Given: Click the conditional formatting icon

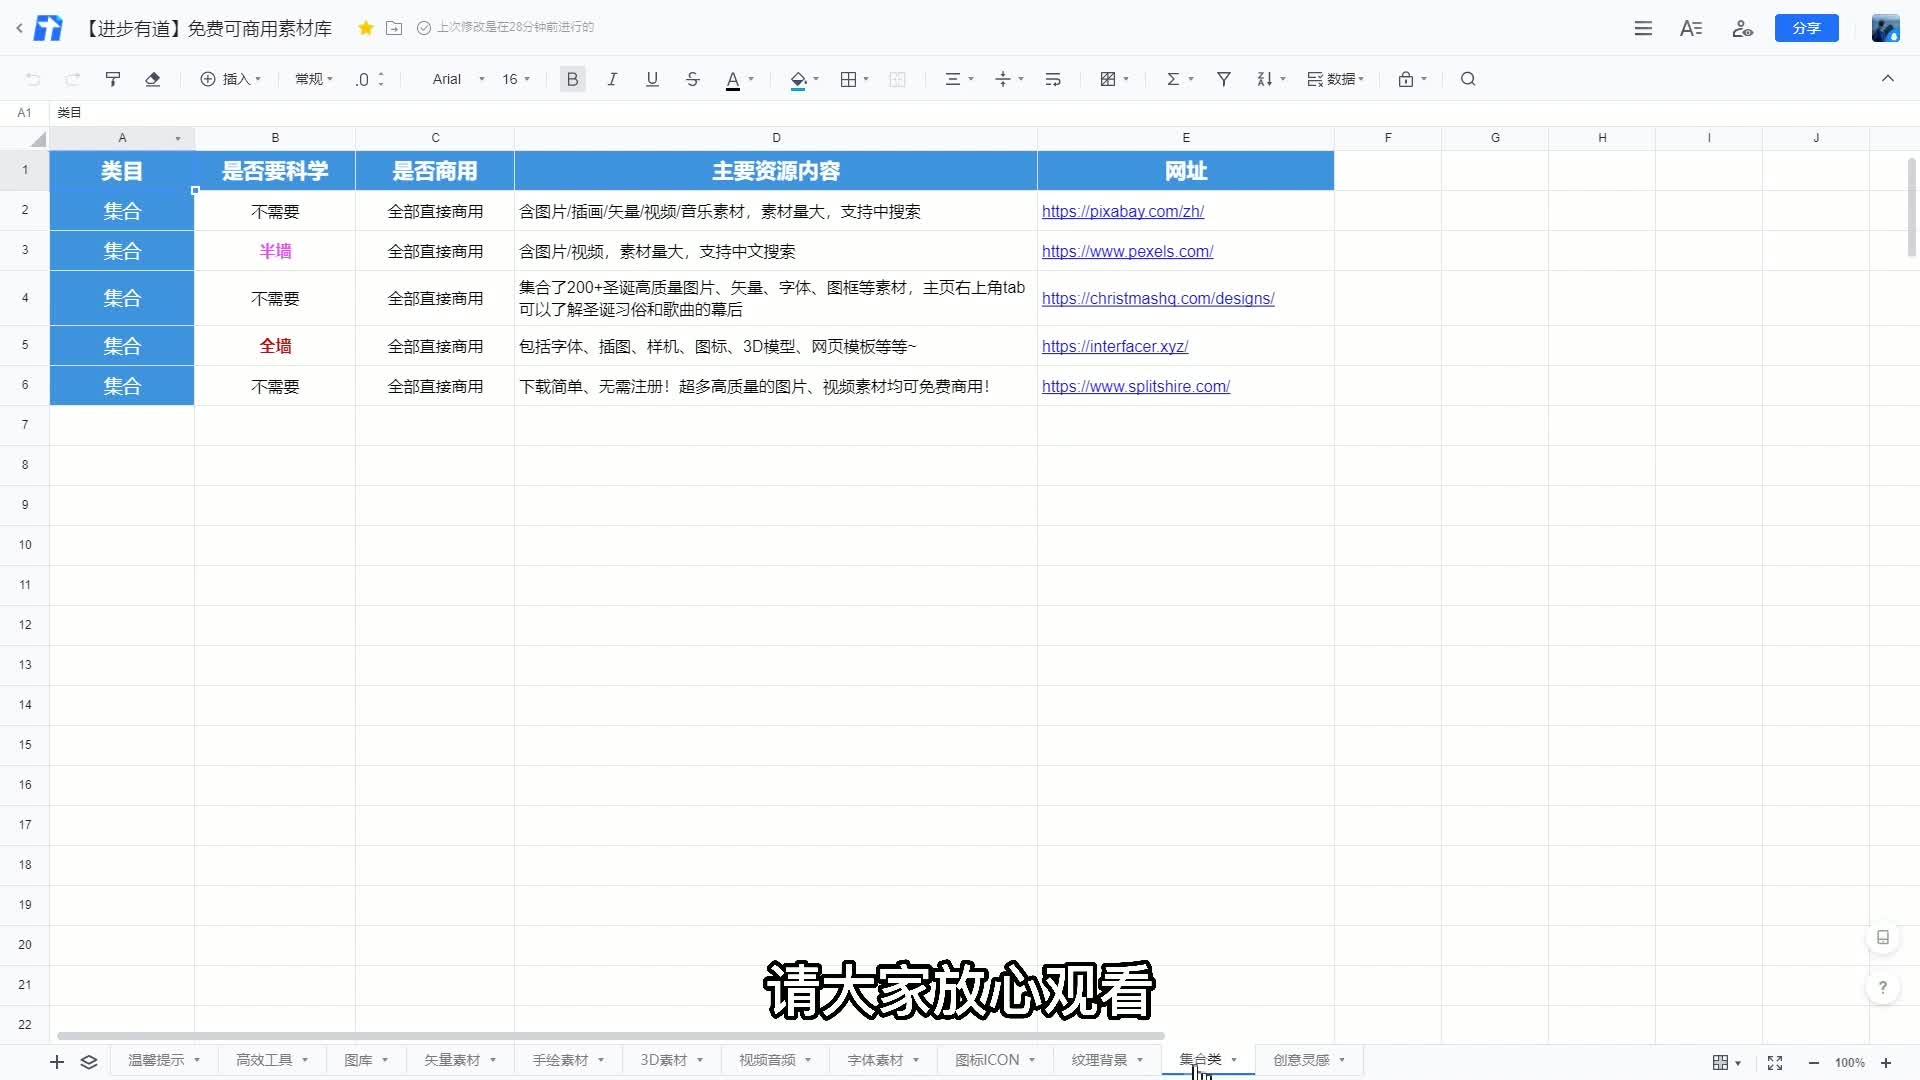Looking at the screenshot, I should click(x=1108, y=79).
